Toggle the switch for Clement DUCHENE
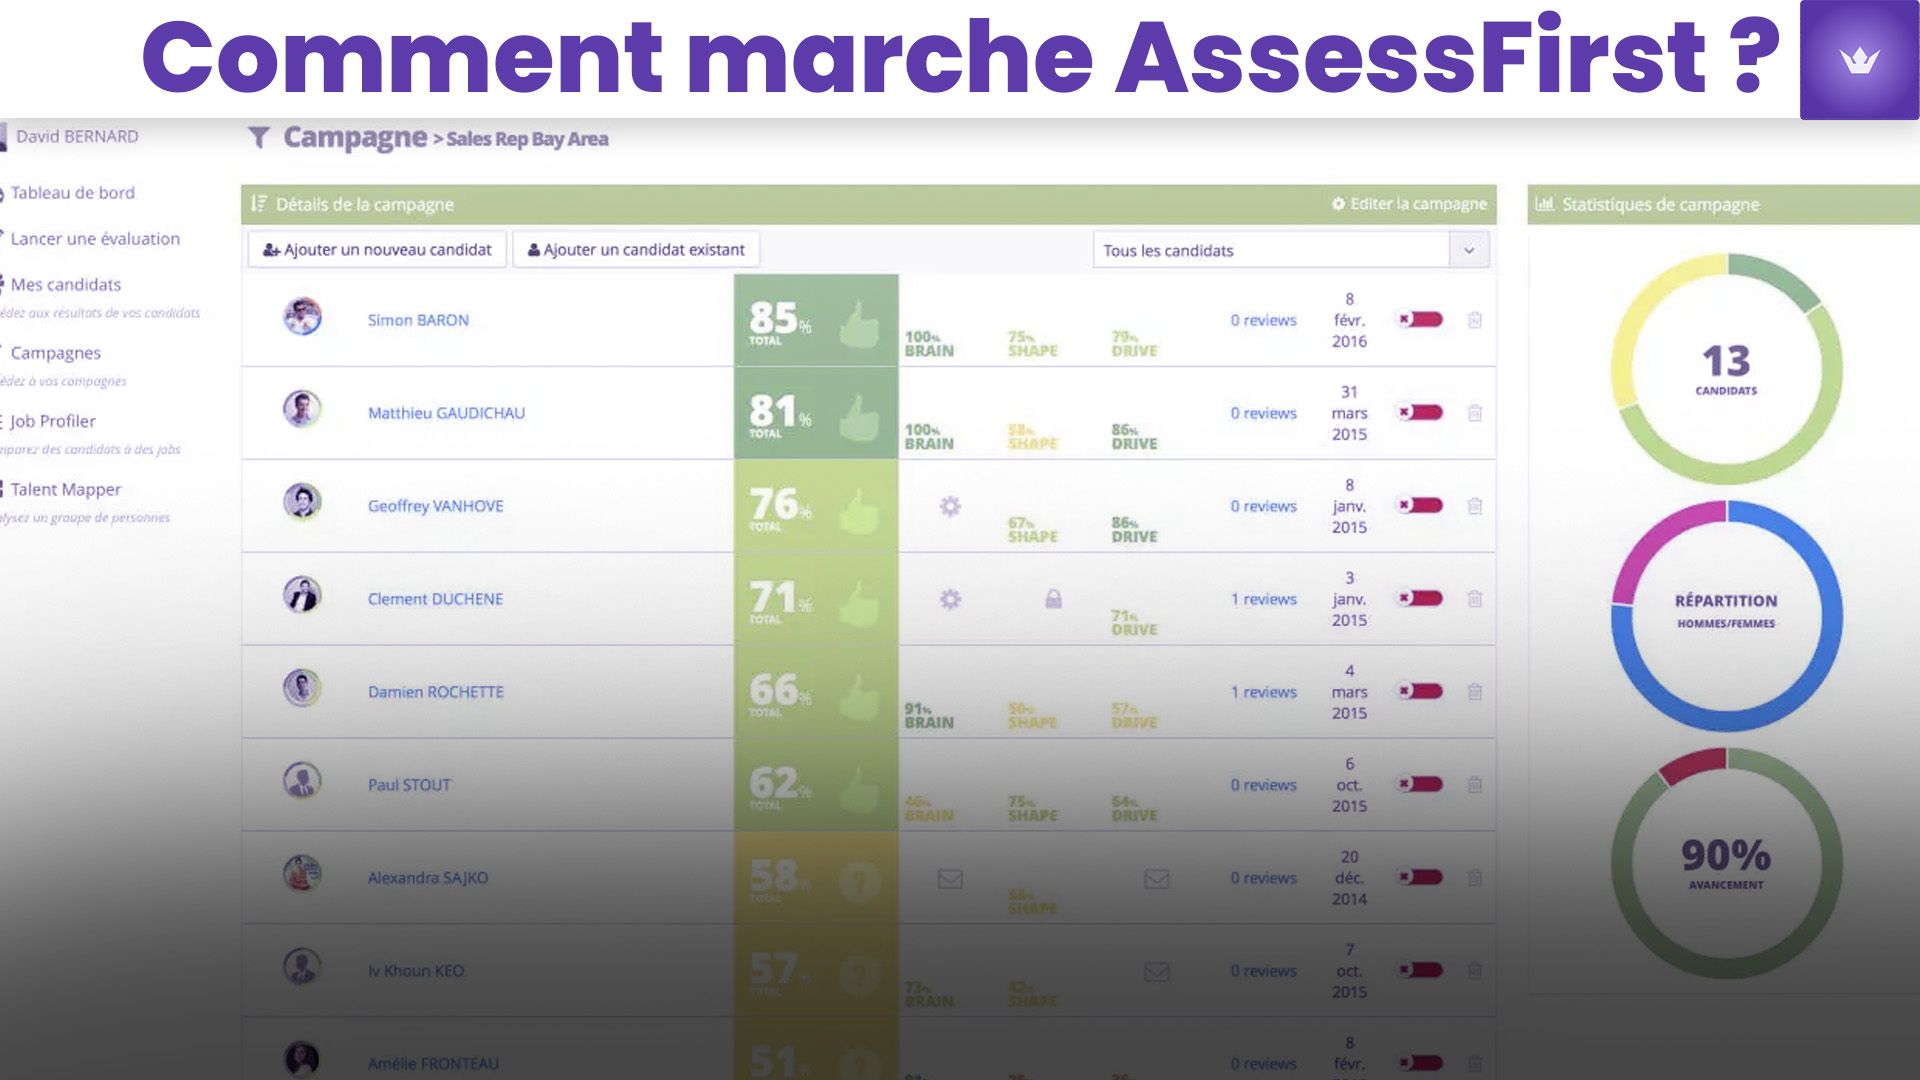Viewport: 1920px width, 1080px height. 1420,598
